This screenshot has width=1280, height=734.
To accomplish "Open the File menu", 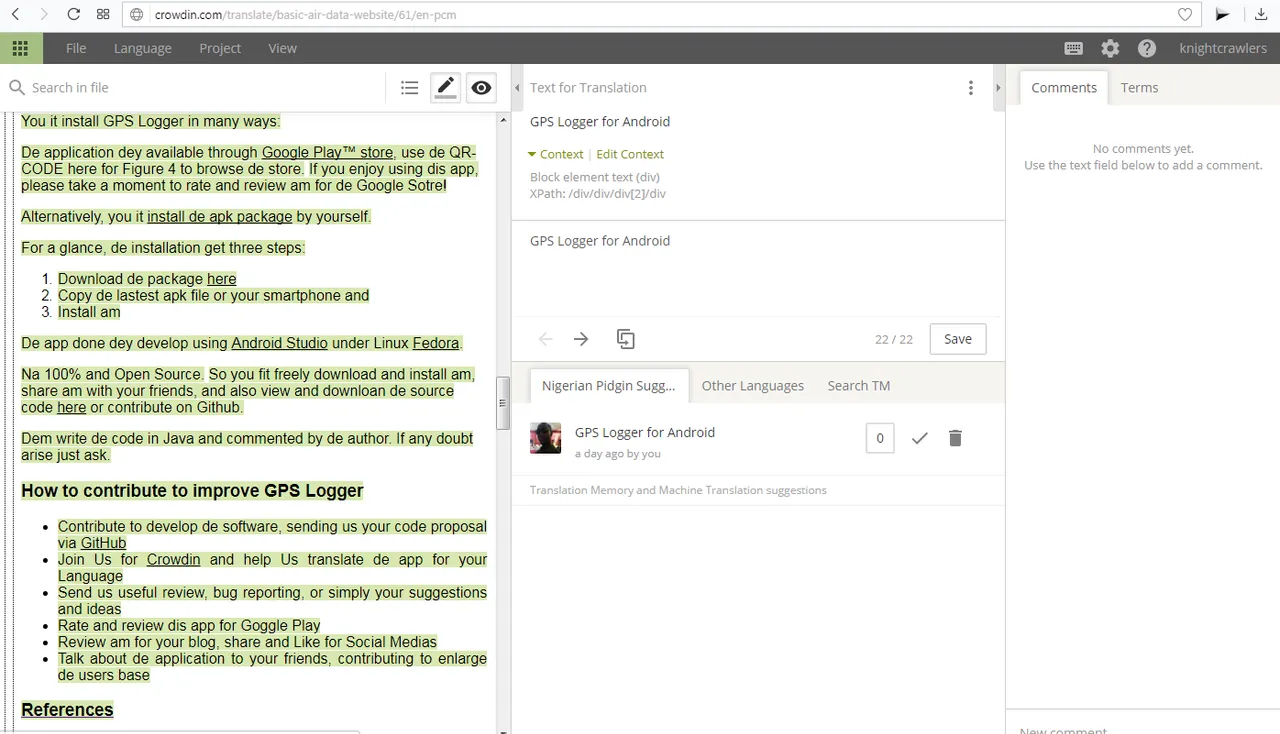I will coord(76,48).
